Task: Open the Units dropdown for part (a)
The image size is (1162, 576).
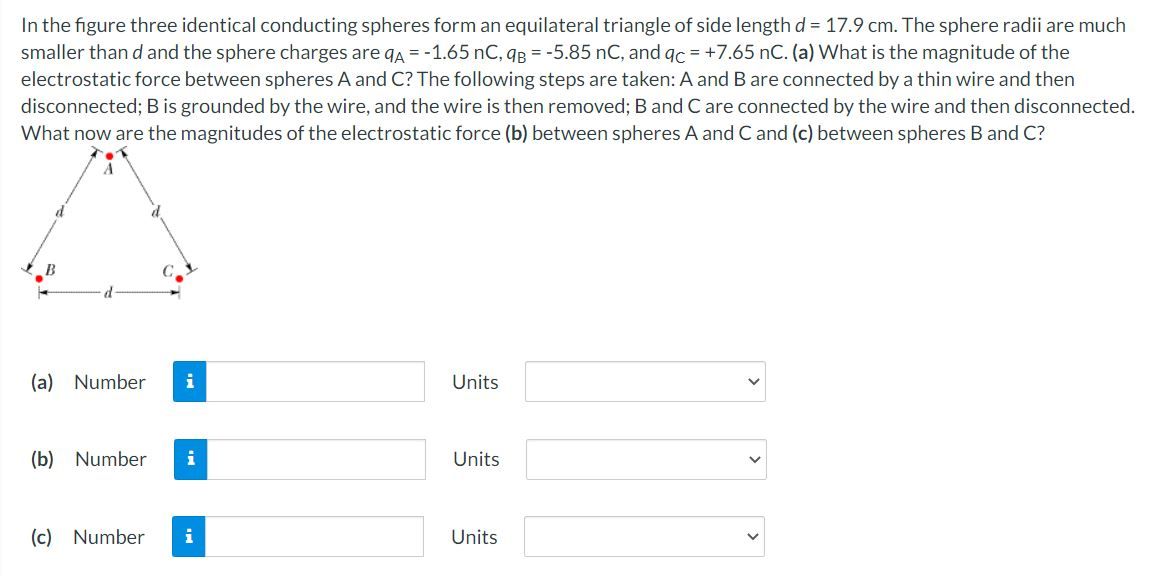Action: (643, 380)
